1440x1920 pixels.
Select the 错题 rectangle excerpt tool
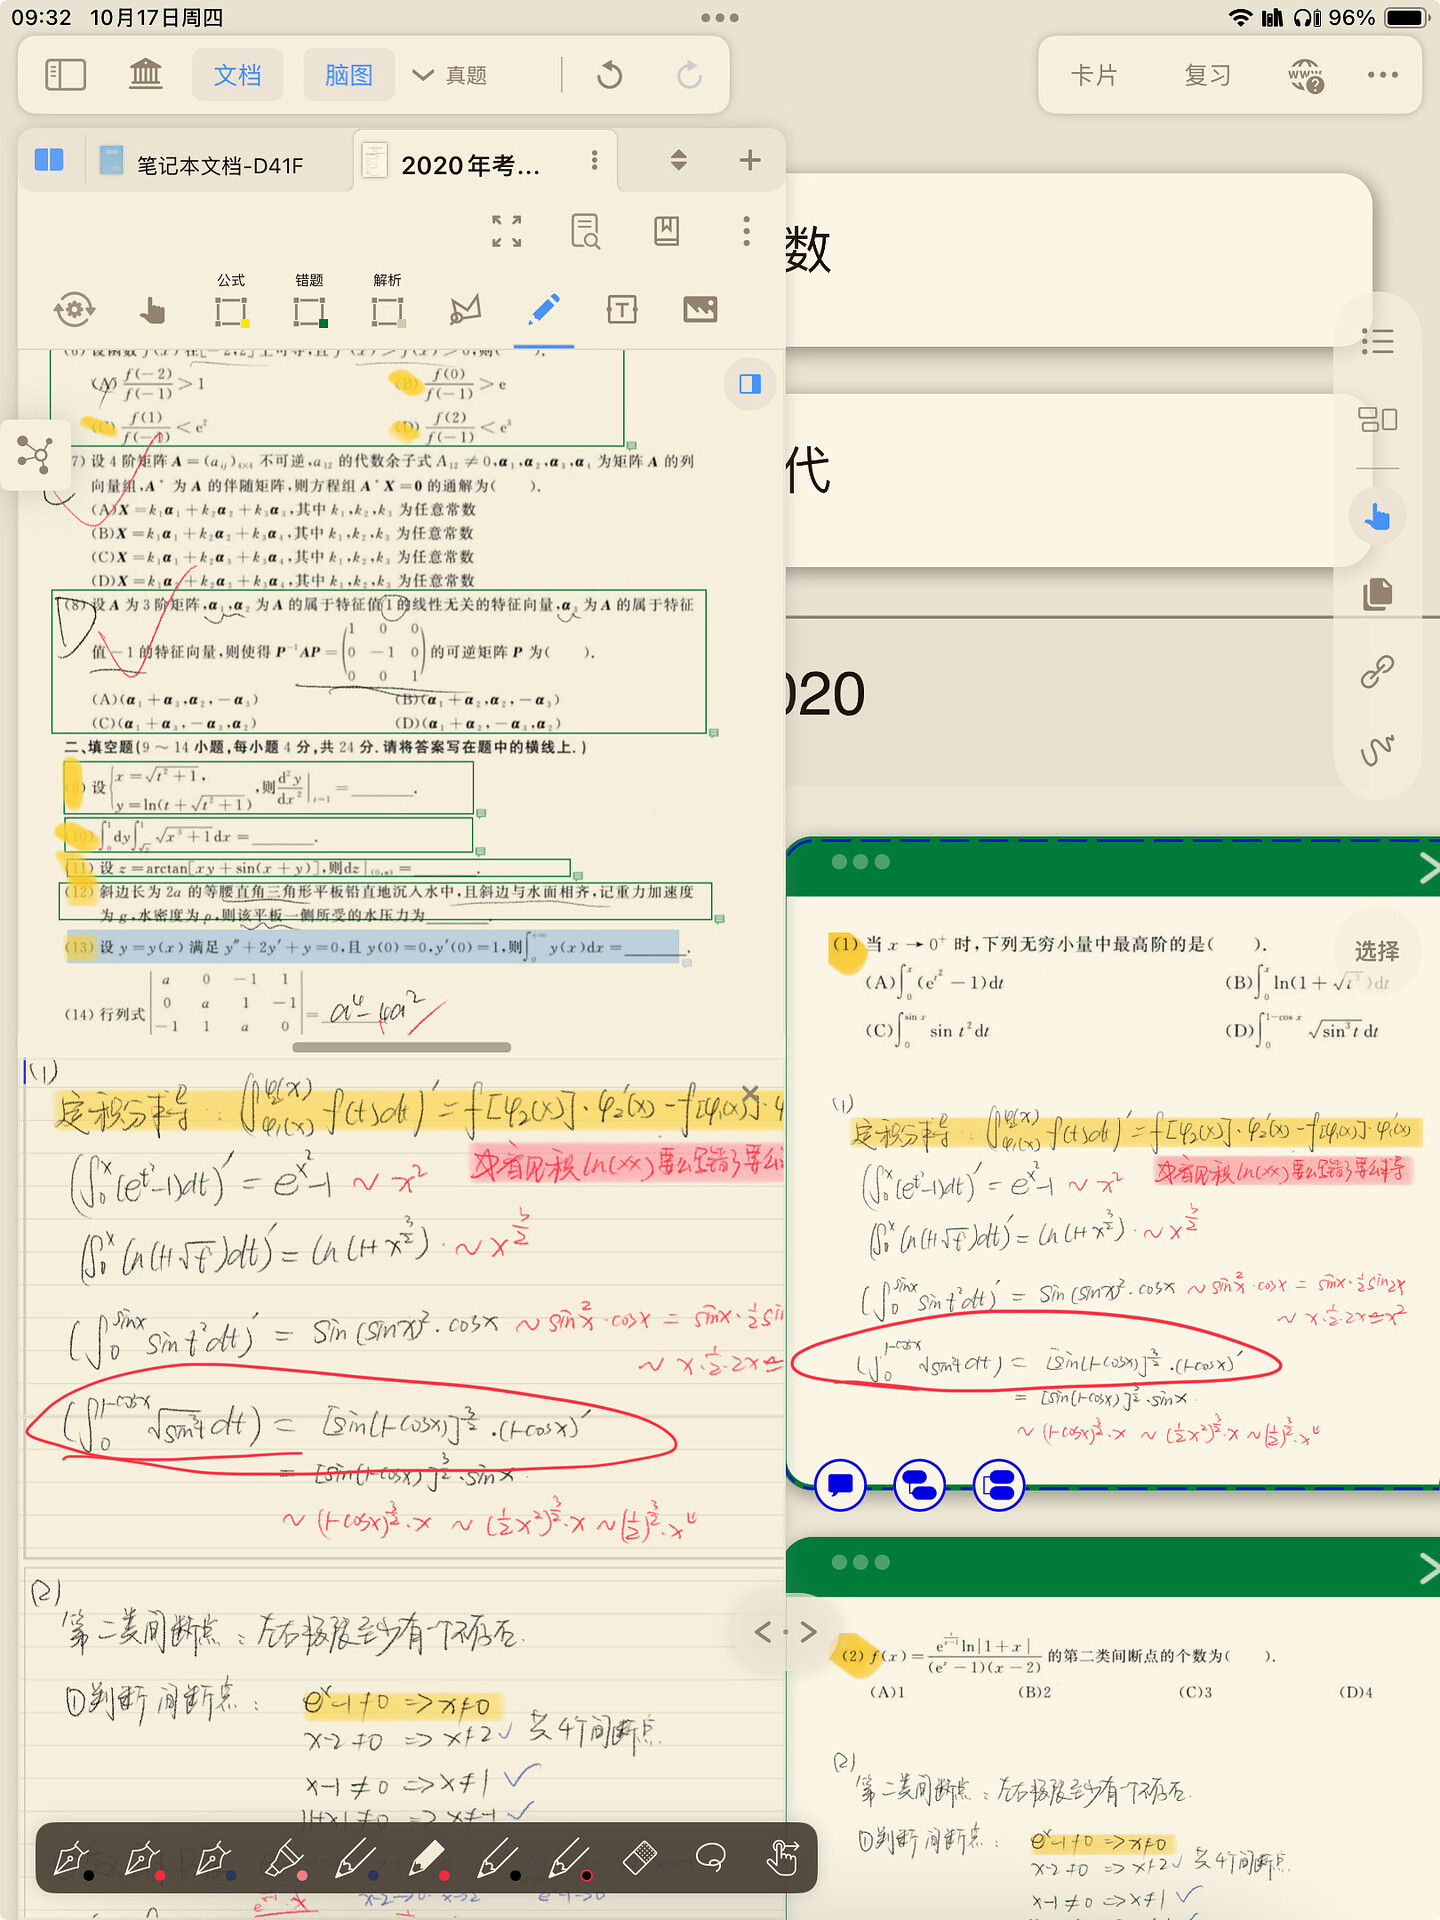pyautogui.click(x=309, y=310)
